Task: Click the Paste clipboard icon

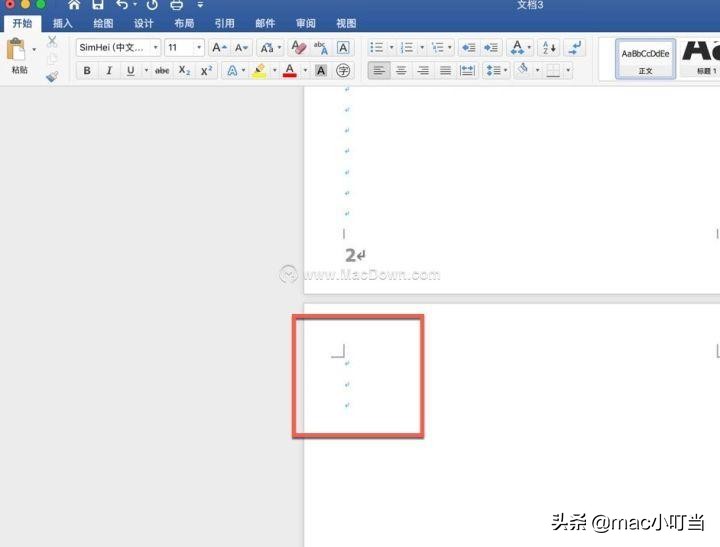Action: (16, 50)
